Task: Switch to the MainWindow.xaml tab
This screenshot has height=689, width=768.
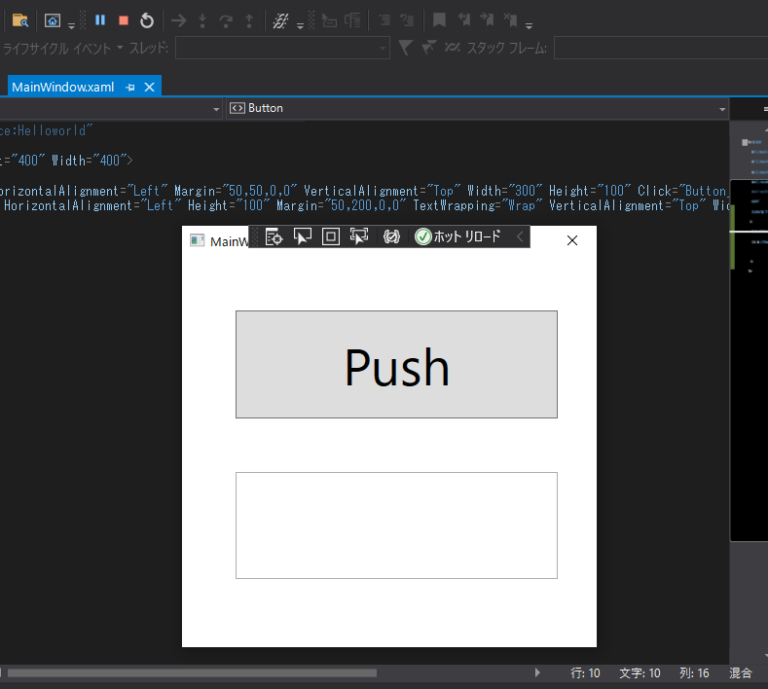Action: pos(63,87)
